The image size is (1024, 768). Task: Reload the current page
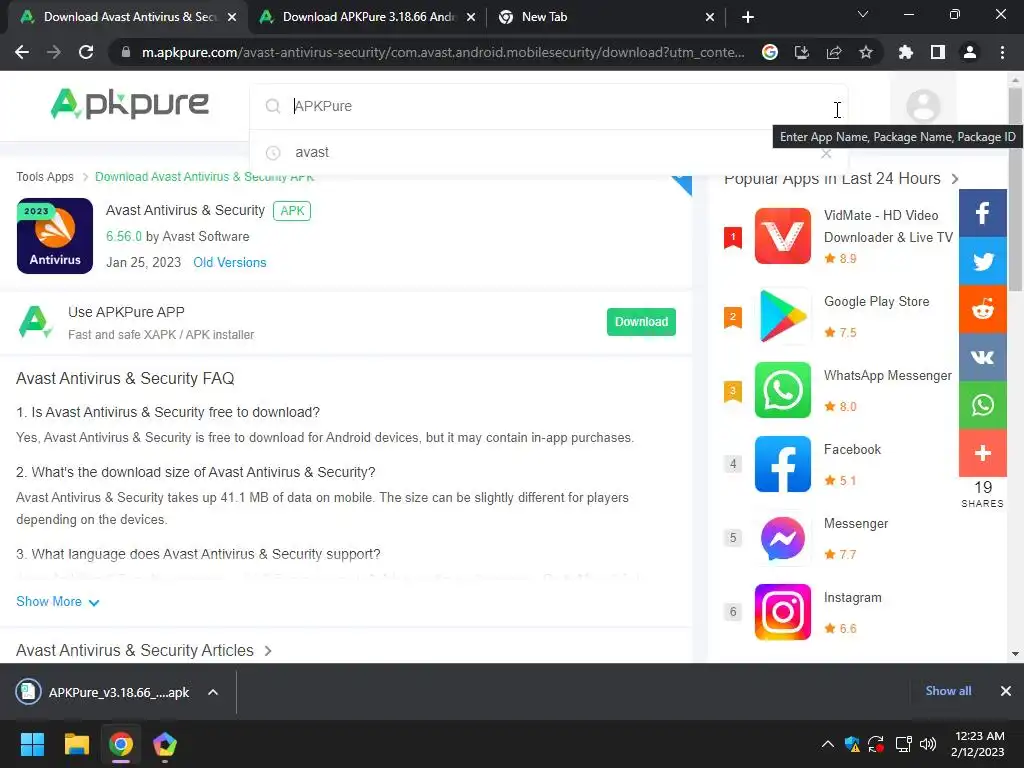[86, 52]
